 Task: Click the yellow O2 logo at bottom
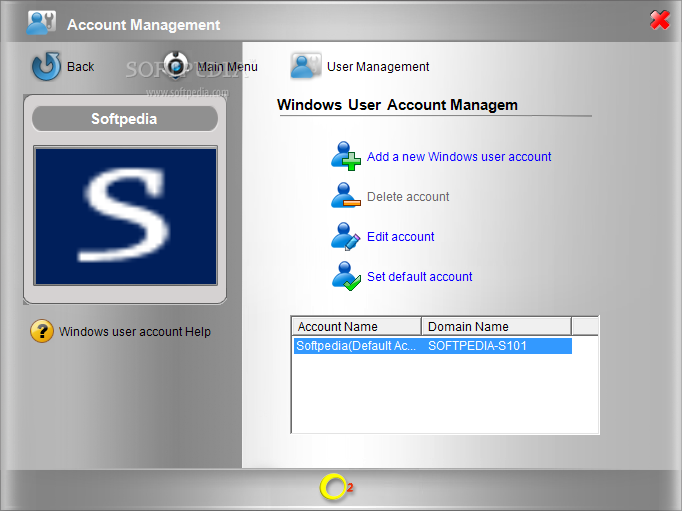[x=336, y=487]
